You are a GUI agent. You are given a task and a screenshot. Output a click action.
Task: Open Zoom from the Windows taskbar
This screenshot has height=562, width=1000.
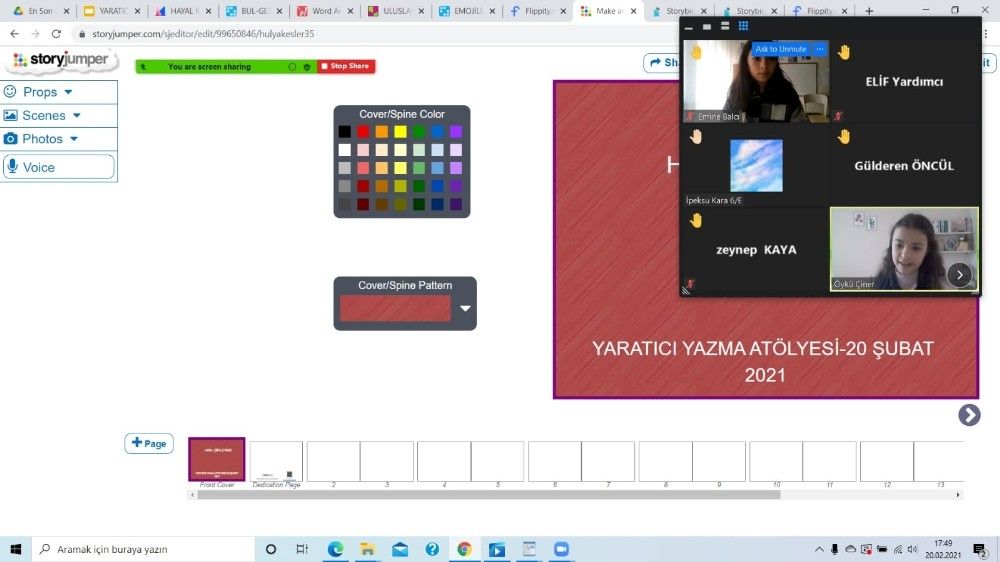[x=560, y=549]
